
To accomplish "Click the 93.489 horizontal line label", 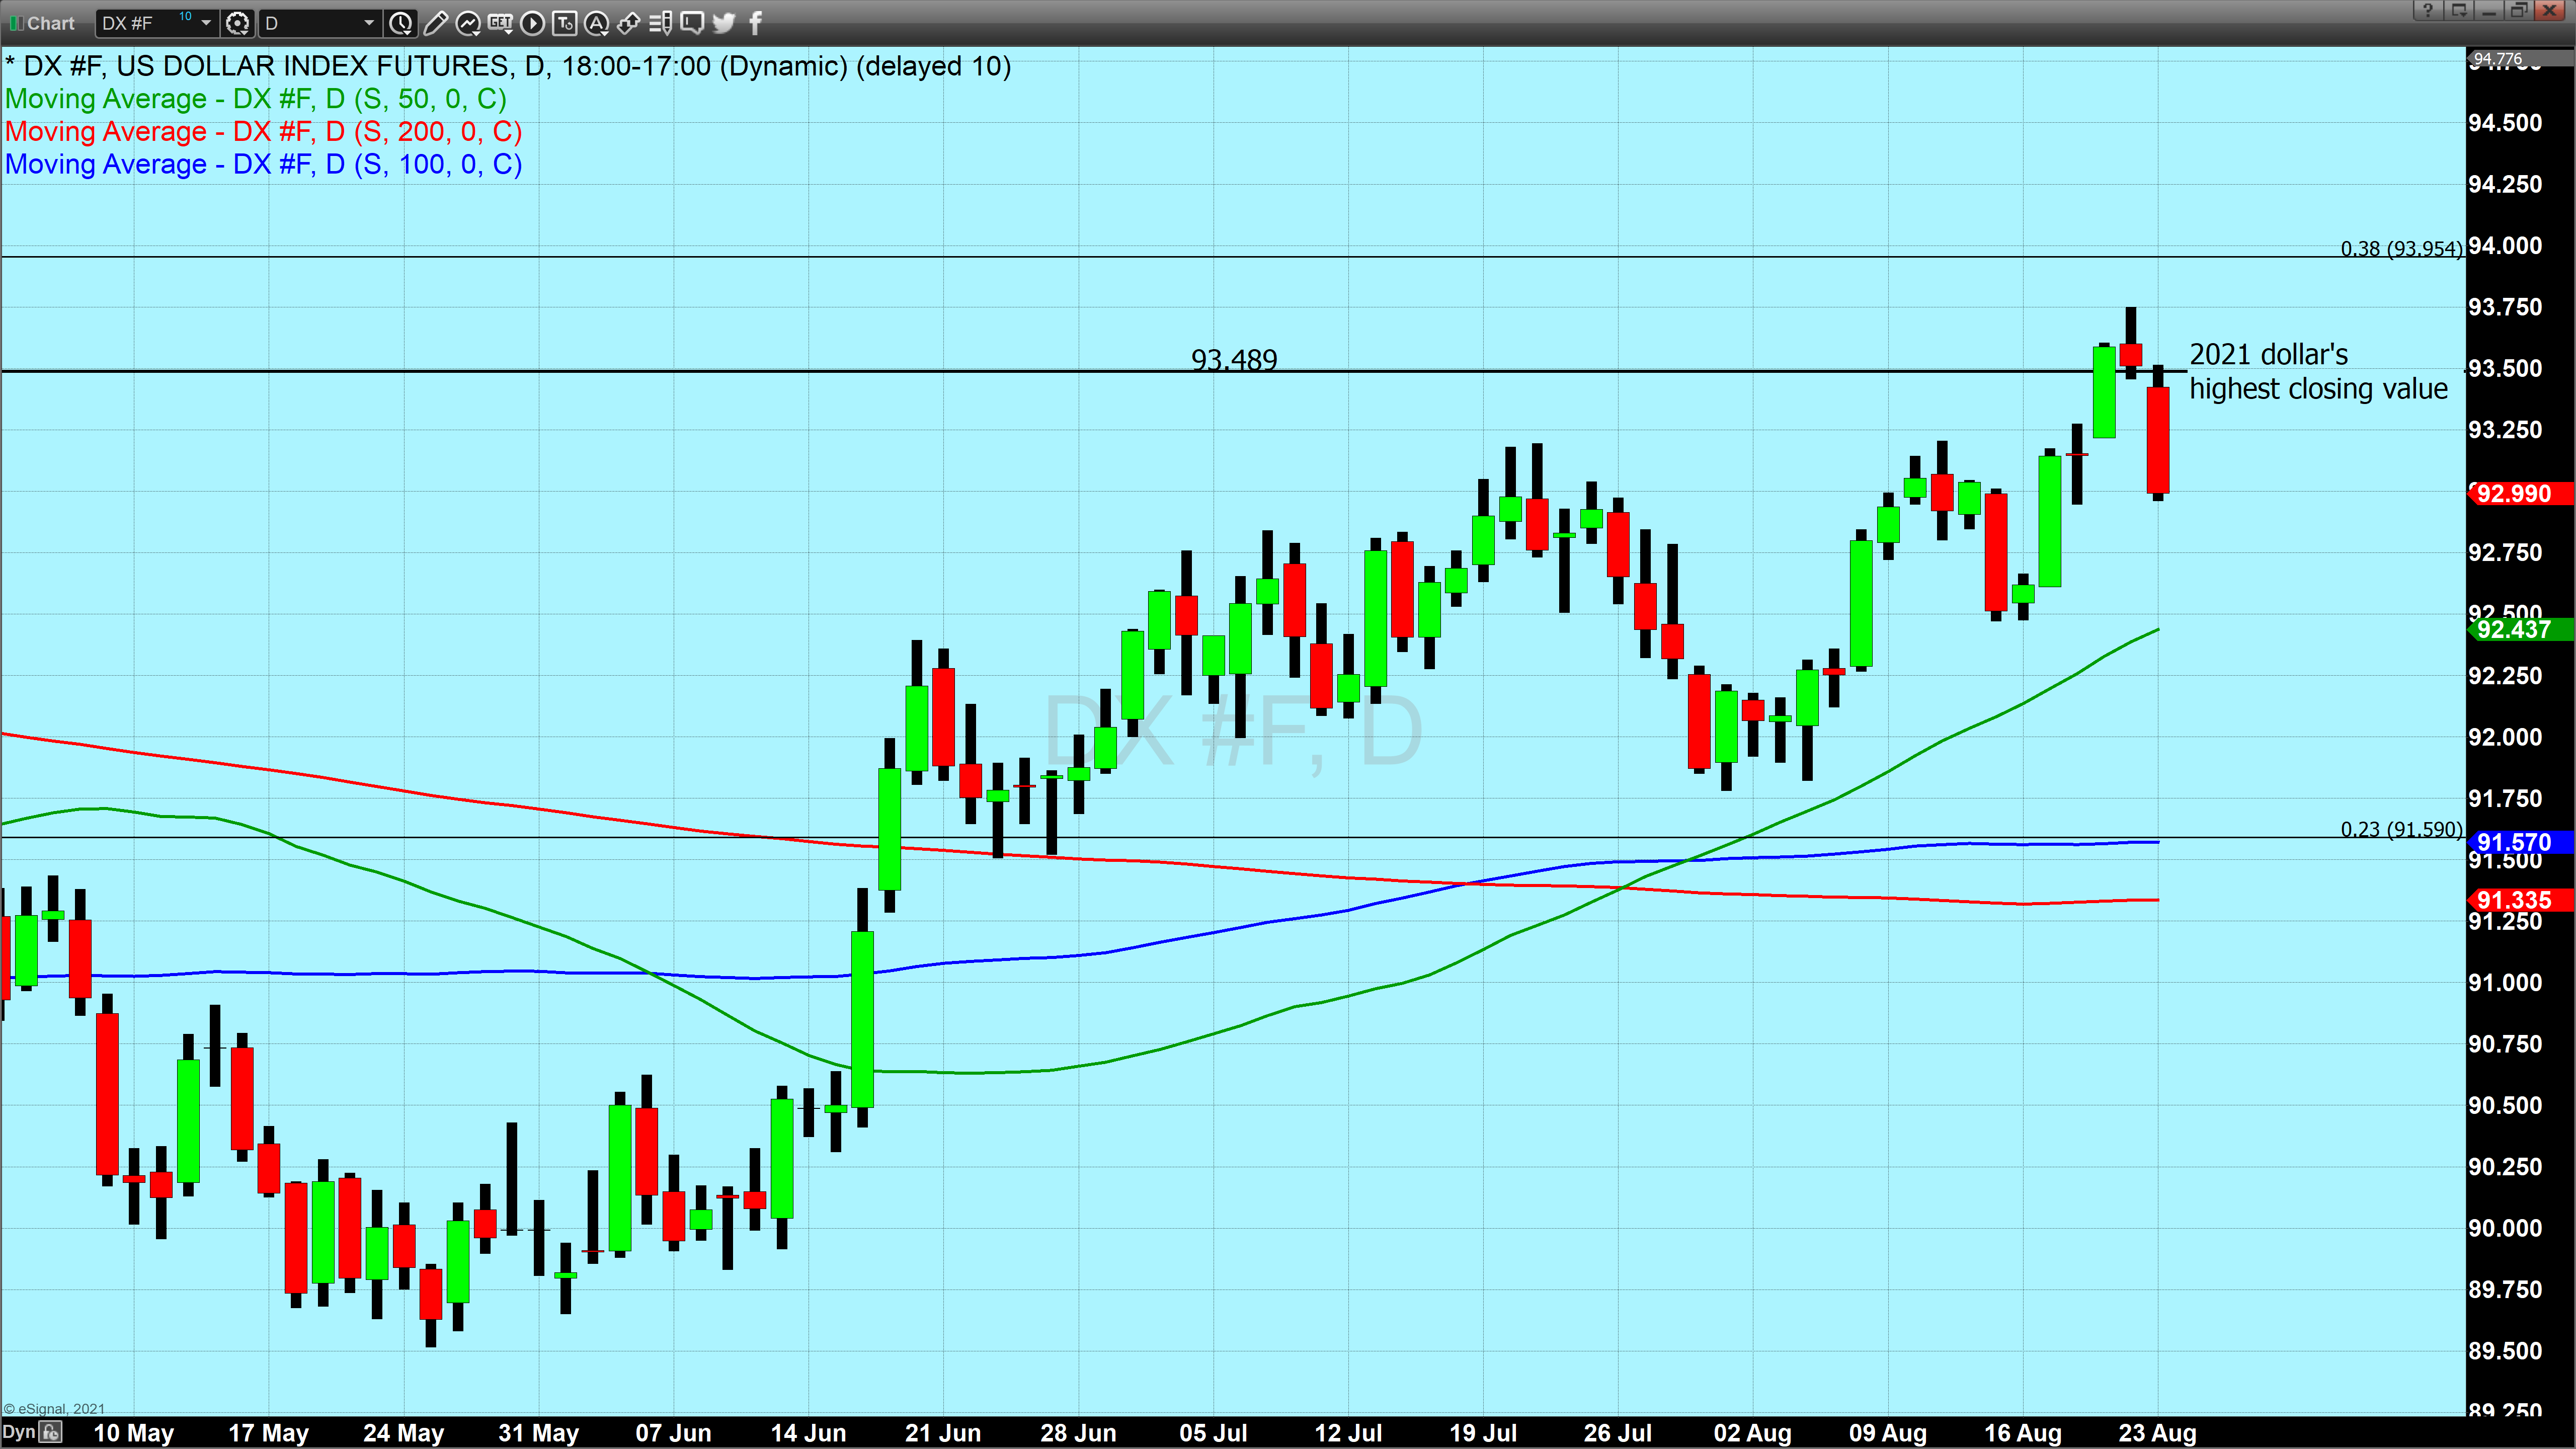I will [x=1234, y=359].
